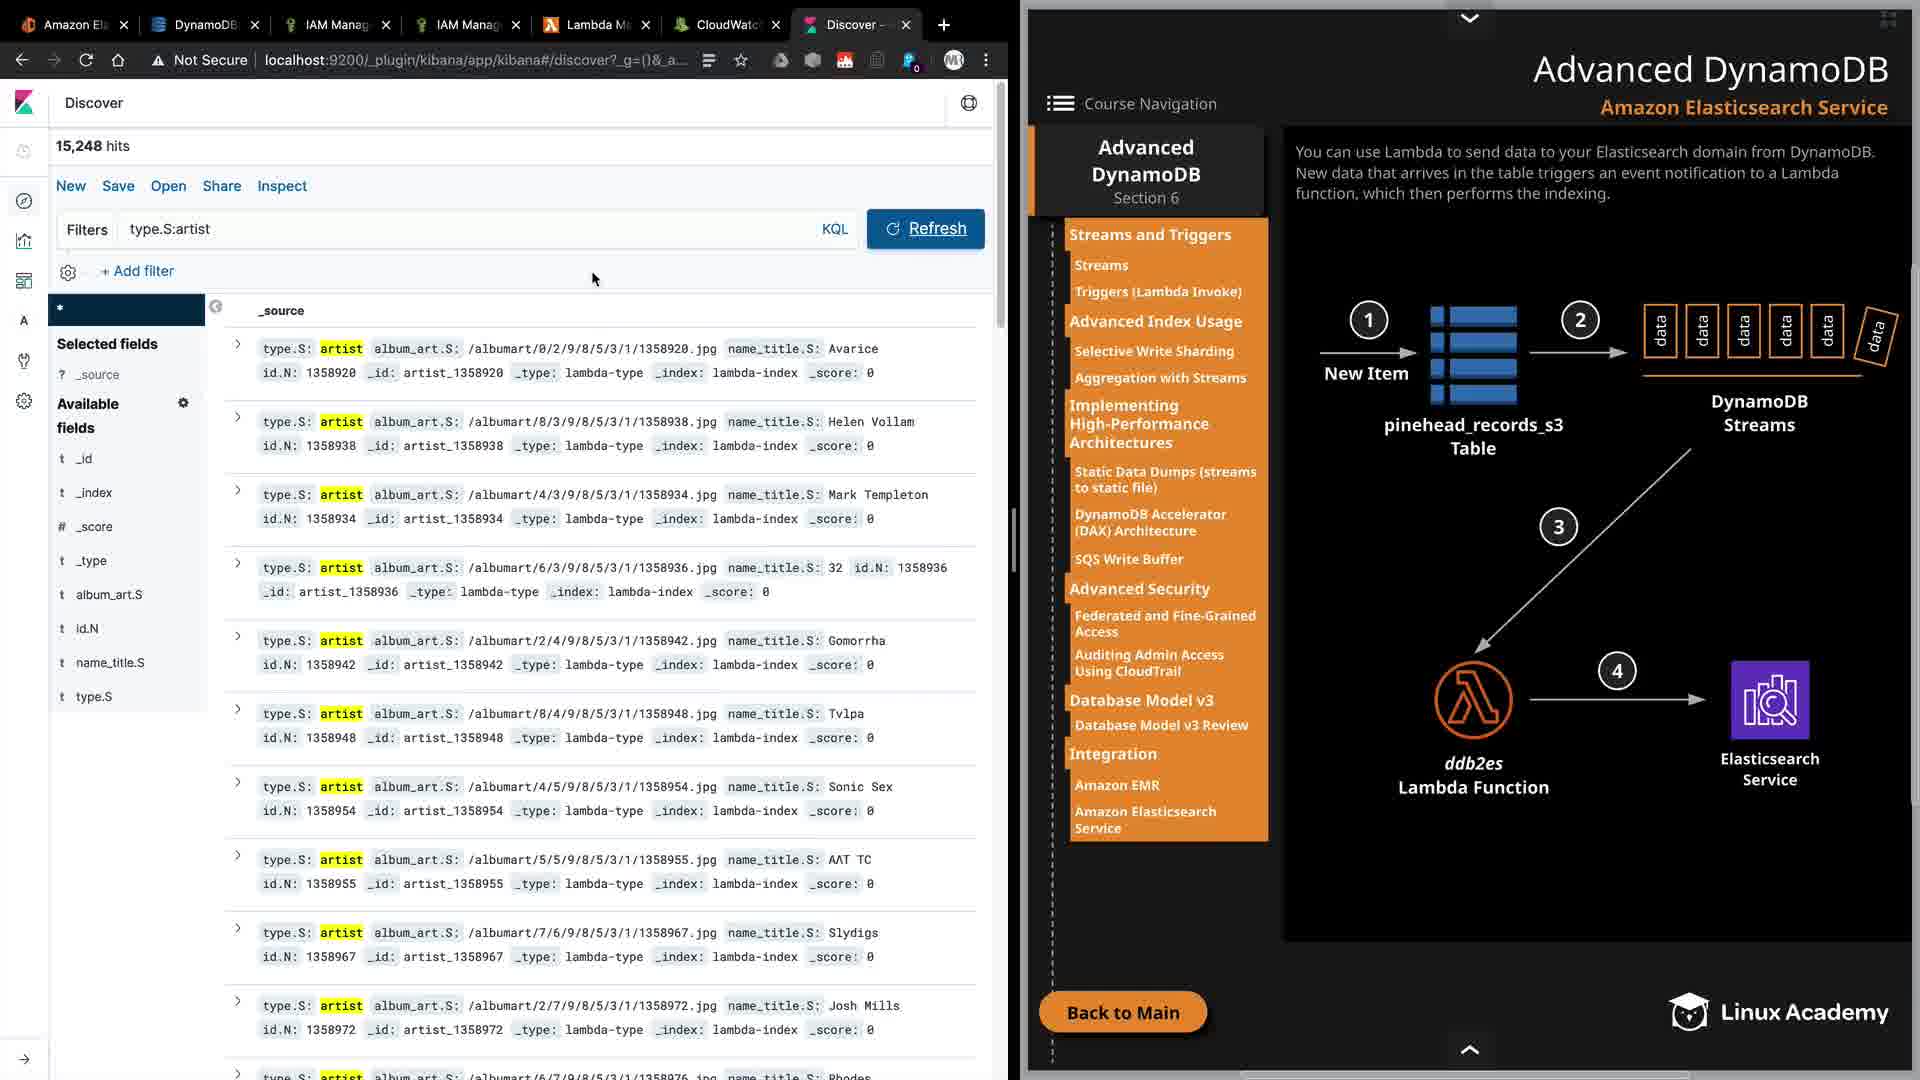Open Kibana Visualize chart icon in sidebar
The image size is (1920, 1080).
(24, 241)
